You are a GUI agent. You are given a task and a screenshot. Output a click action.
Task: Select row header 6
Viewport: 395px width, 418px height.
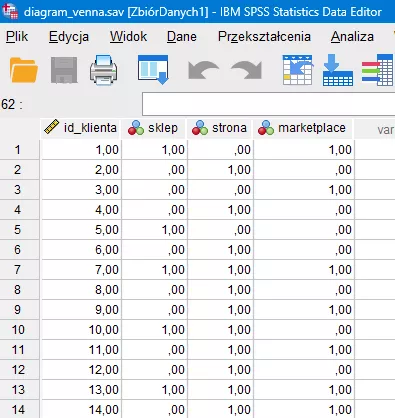tap(19, 250)
